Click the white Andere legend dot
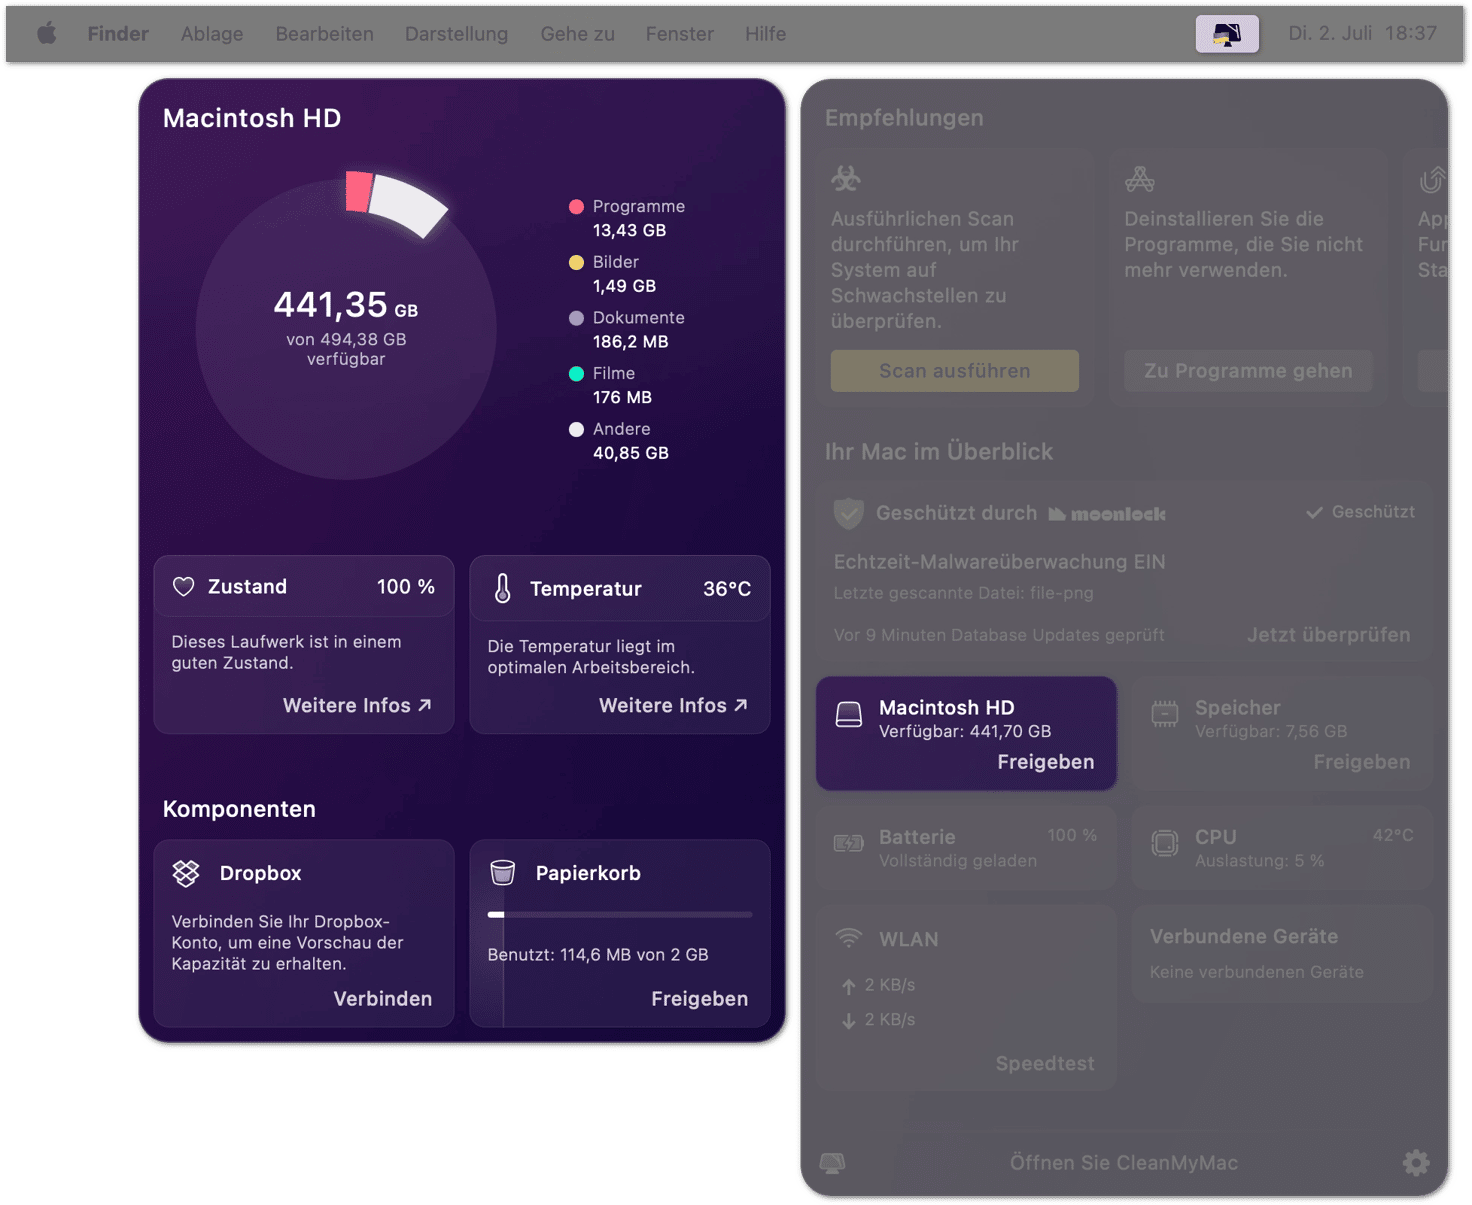Viewport: 1472px width, 1205px height. (576, 429)
